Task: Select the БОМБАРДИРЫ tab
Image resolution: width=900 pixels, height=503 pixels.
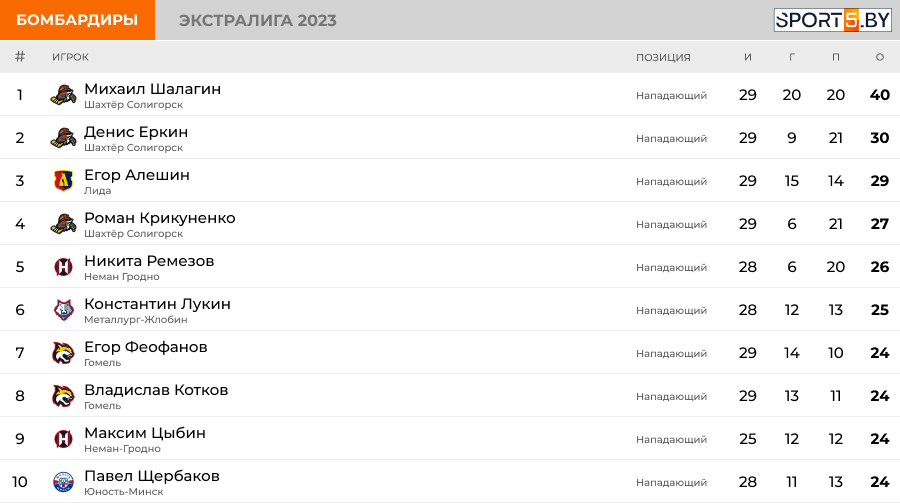Action: (x=77, y=20)
